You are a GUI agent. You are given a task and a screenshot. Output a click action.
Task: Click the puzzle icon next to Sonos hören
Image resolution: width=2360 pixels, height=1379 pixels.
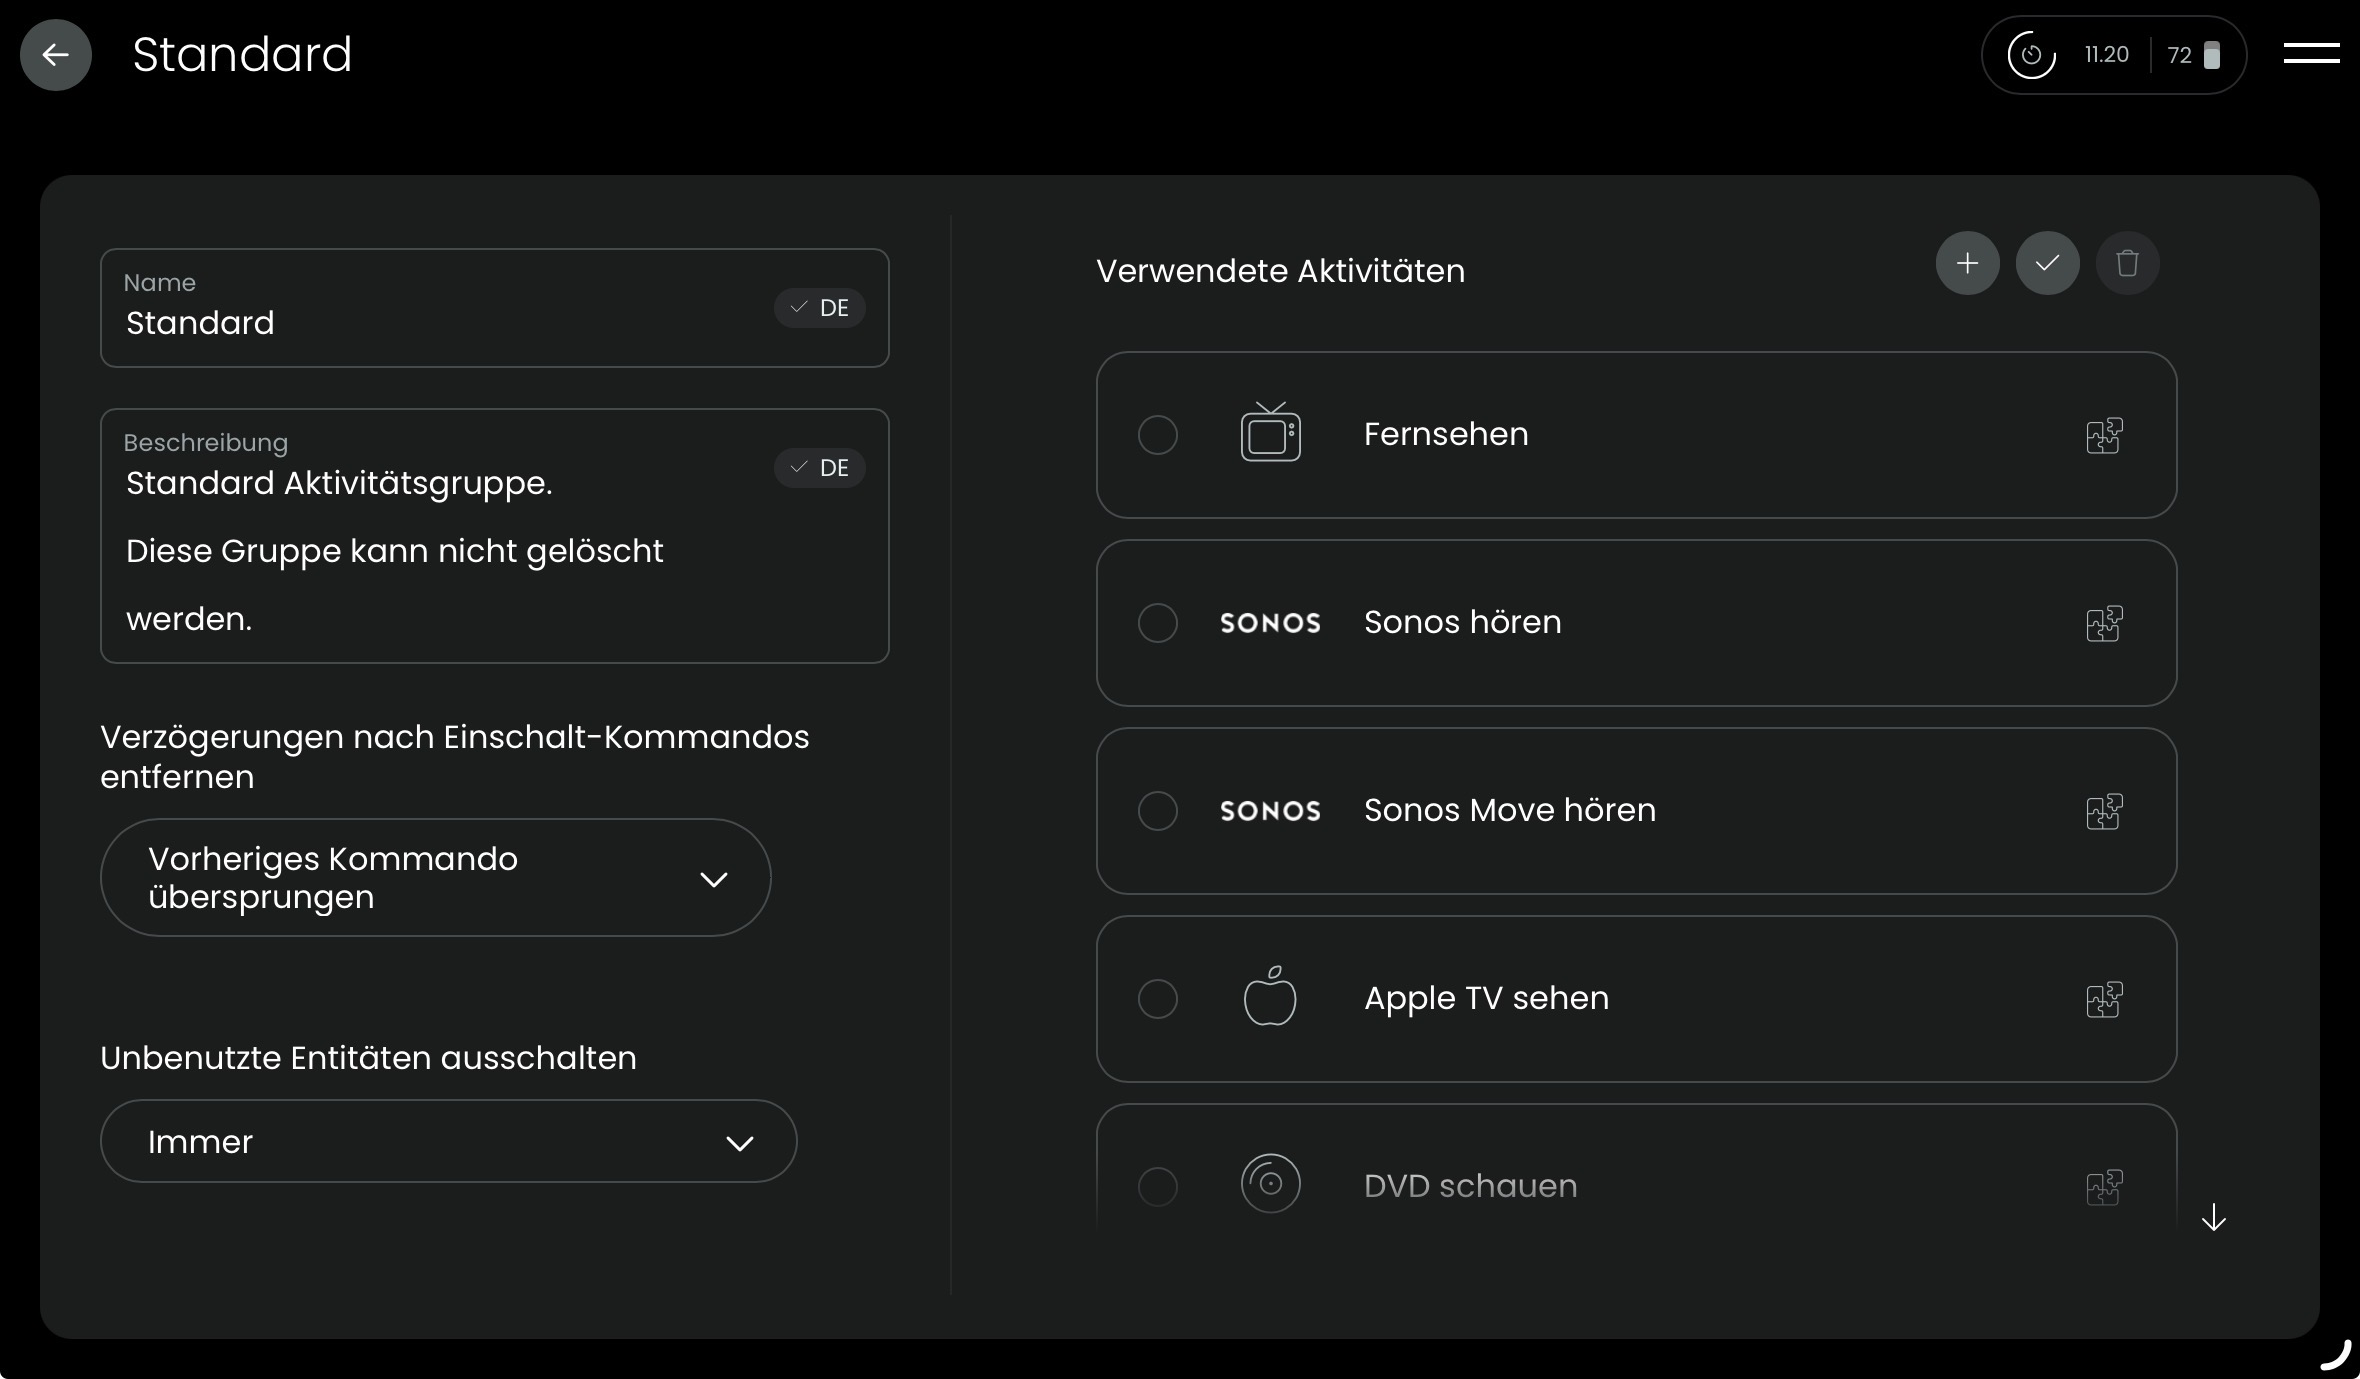[x=2104, y=623]
